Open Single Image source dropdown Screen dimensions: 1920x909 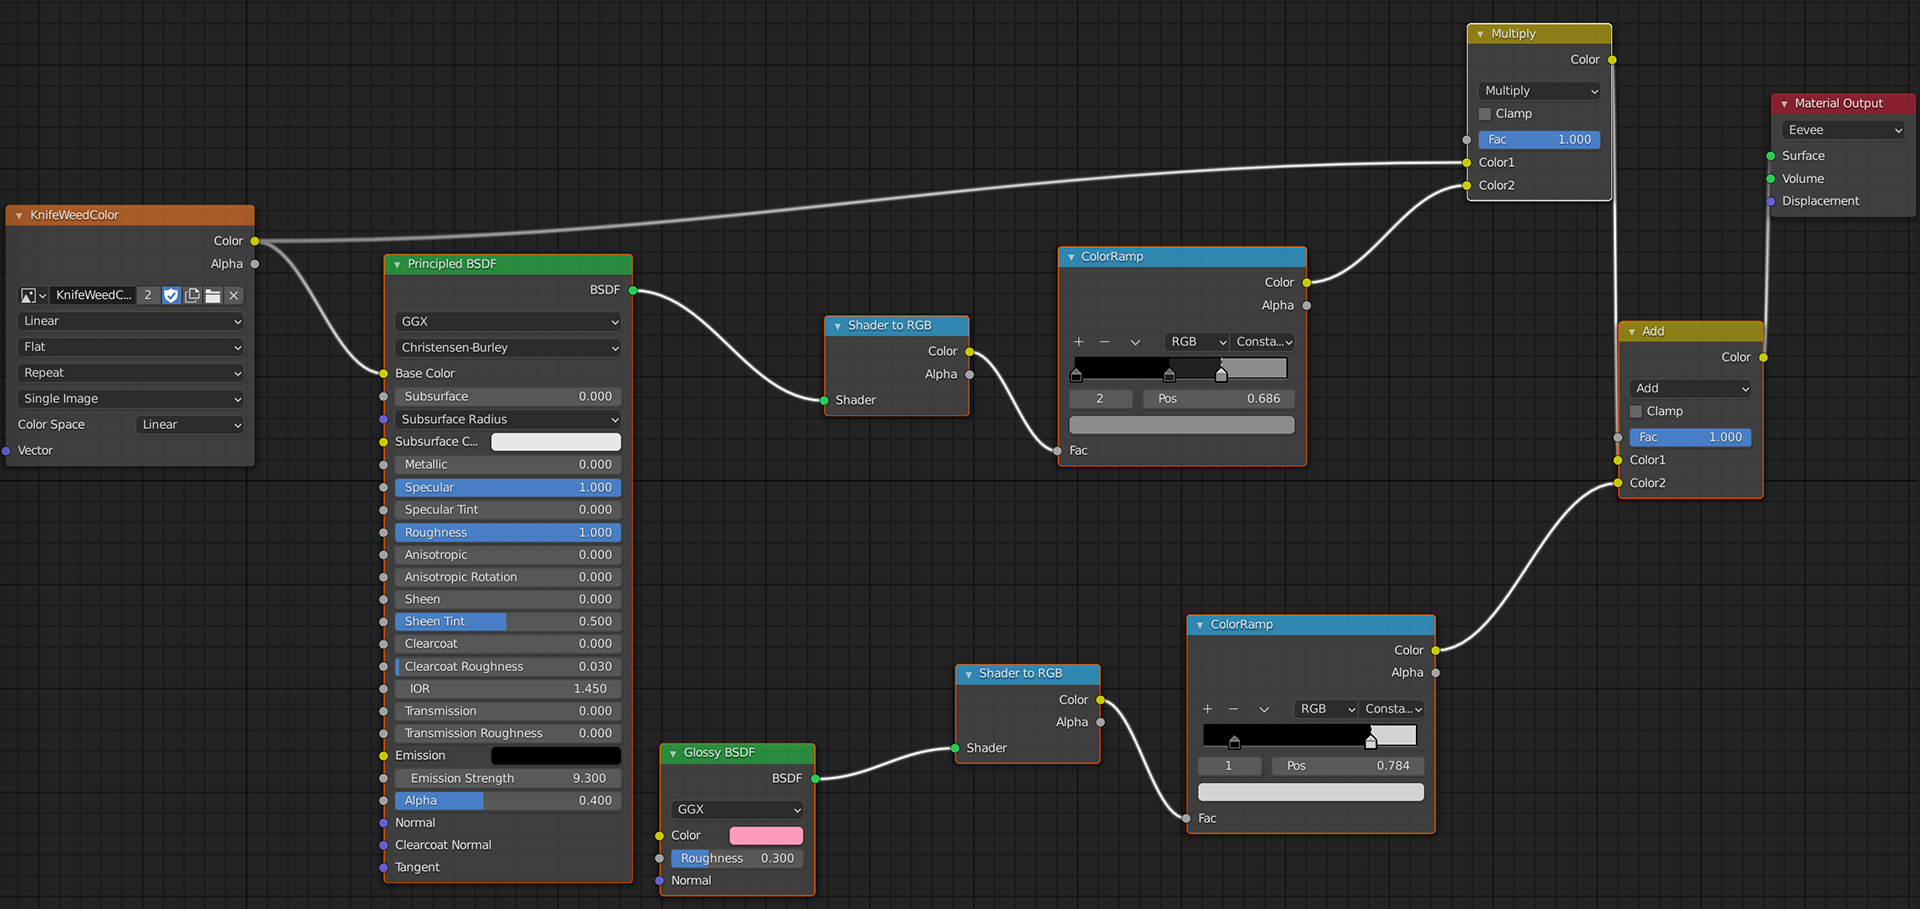(131, 399)
